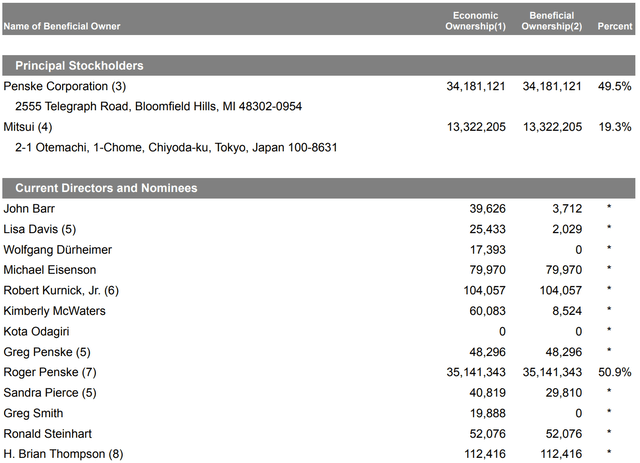
Task: Click Sandra Pierce's economic ownership 40,819
Action: pyautogui.click(x=487, y=392)
